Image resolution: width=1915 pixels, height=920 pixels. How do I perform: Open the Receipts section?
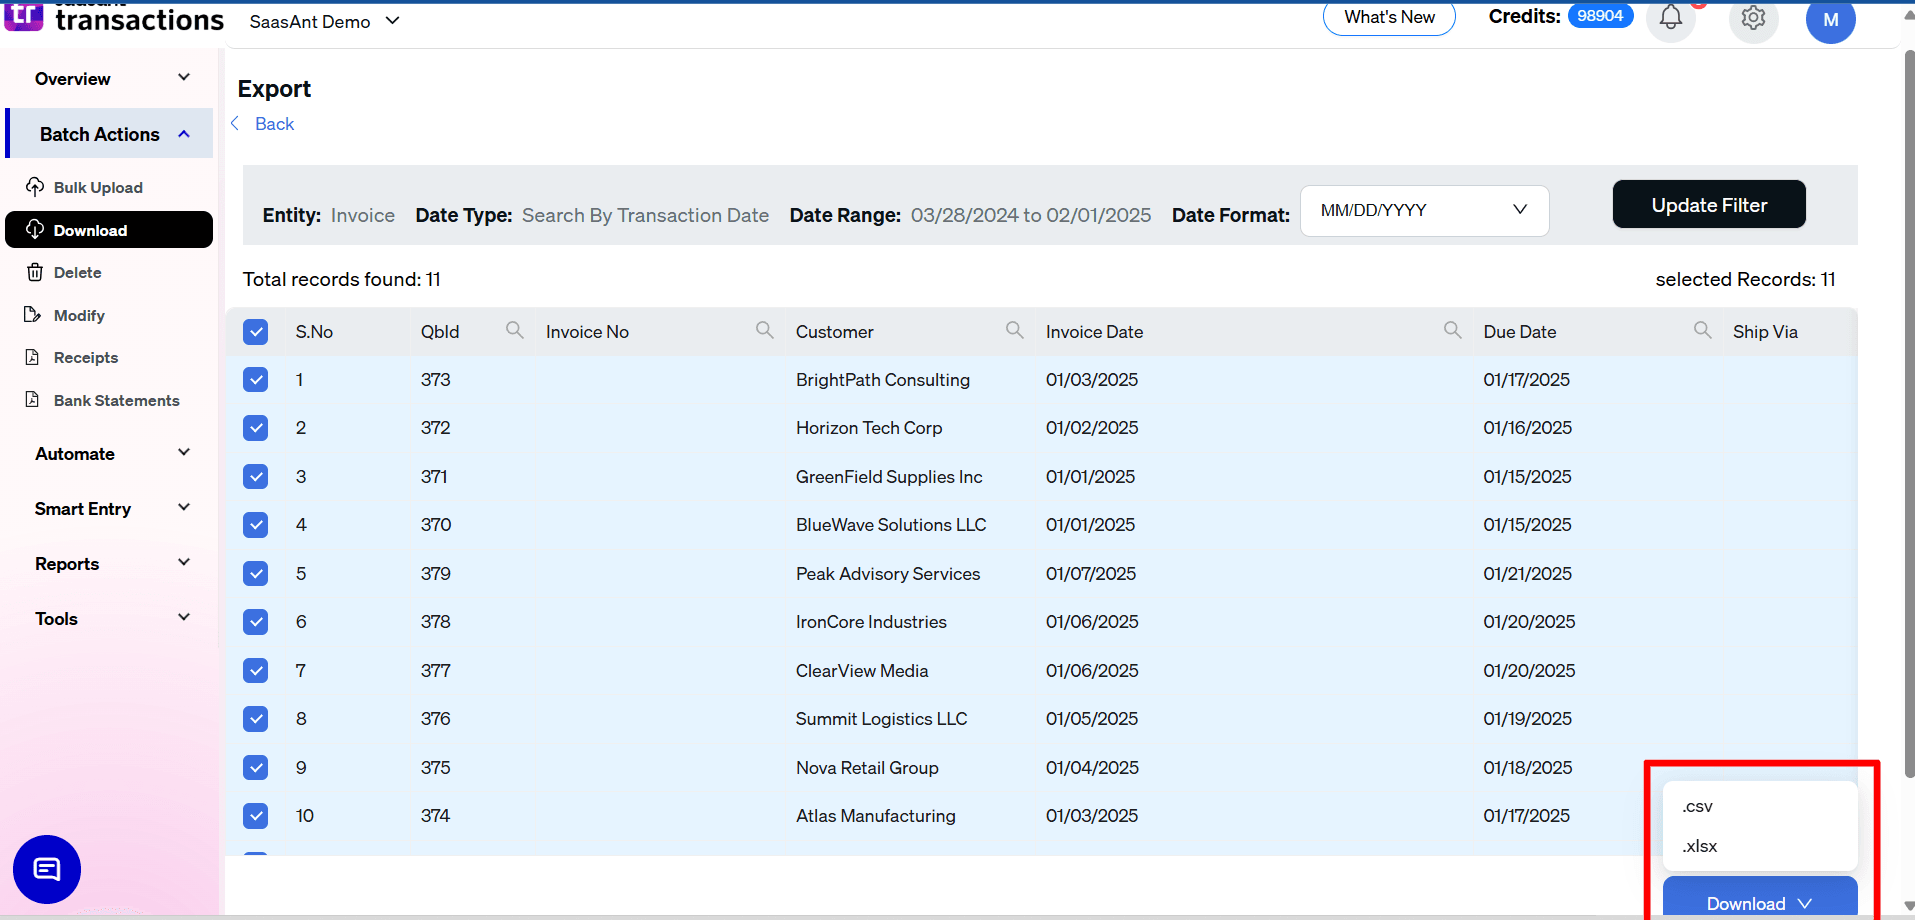(x=86, y=357)
